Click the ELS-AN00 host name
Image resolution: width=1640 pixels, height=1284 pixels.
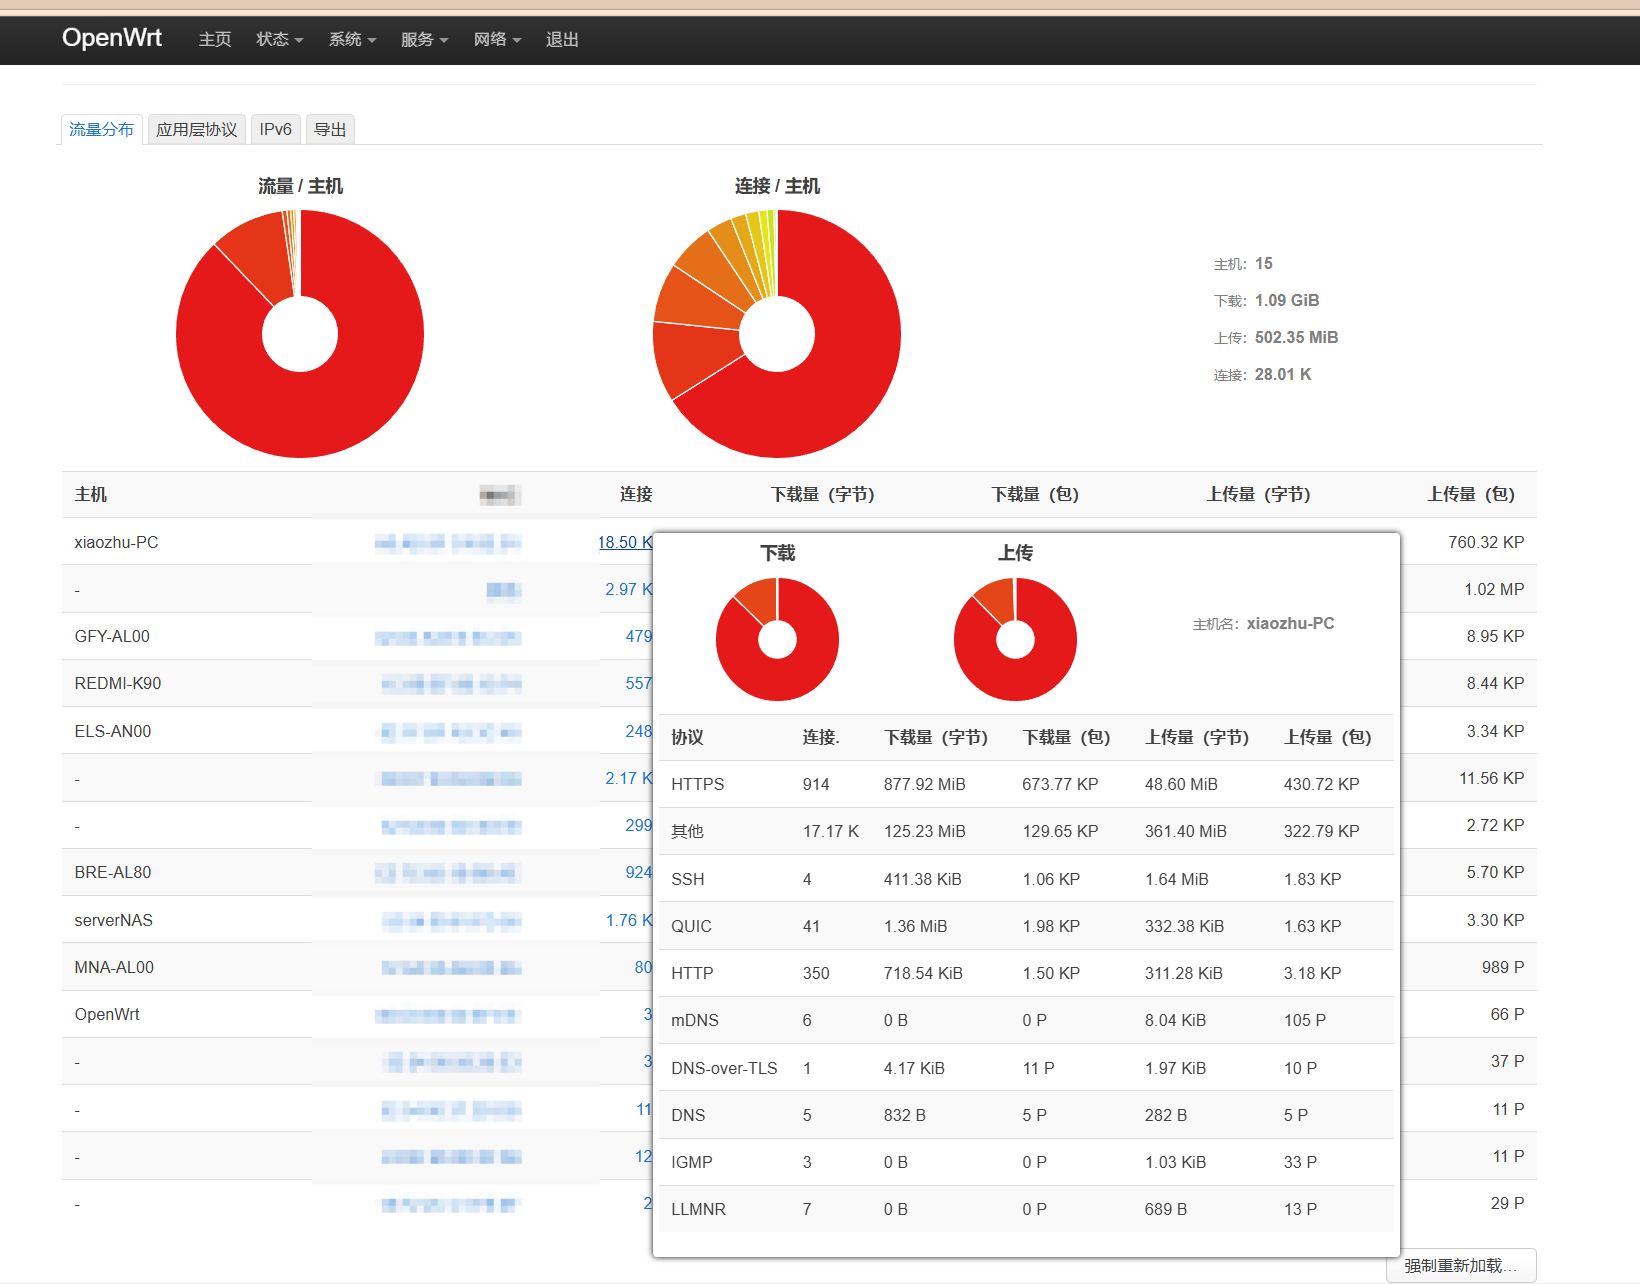[x=113, y=731]
